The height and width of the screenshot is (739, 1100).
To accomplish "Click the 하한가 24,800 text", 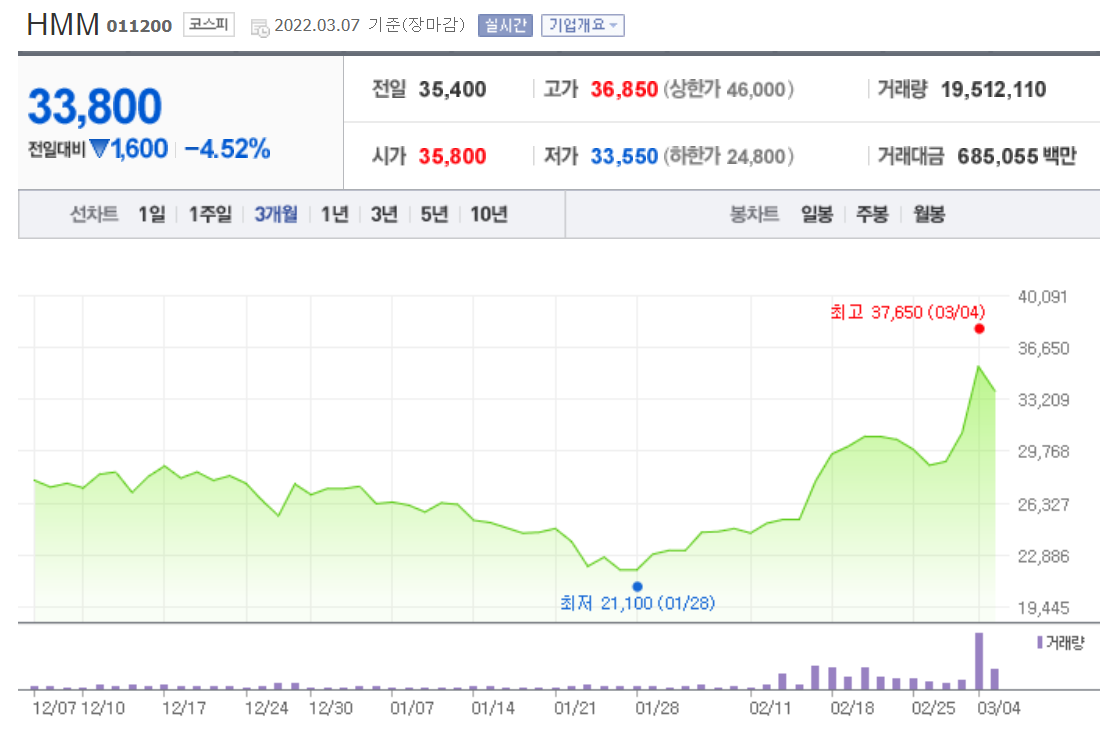I will [x=728, y=156].
